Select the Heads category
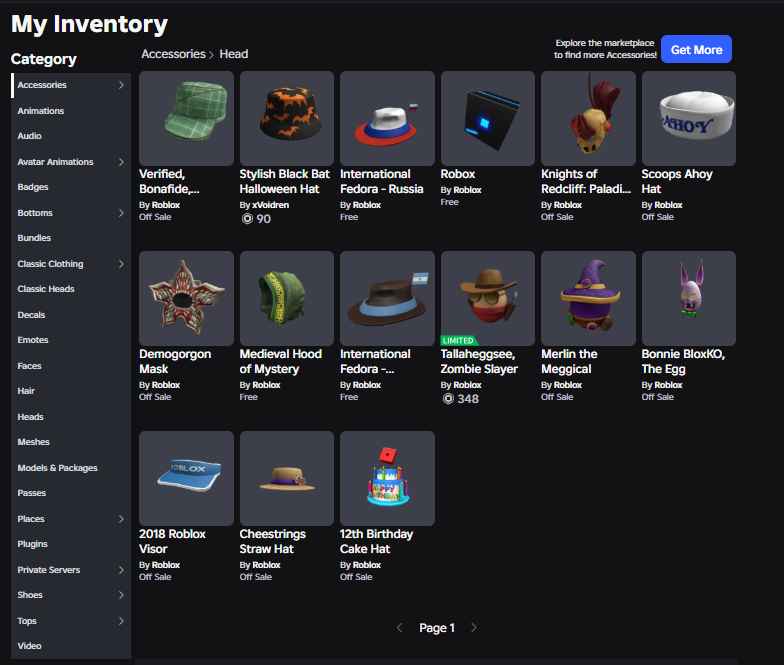 [71, 417]
